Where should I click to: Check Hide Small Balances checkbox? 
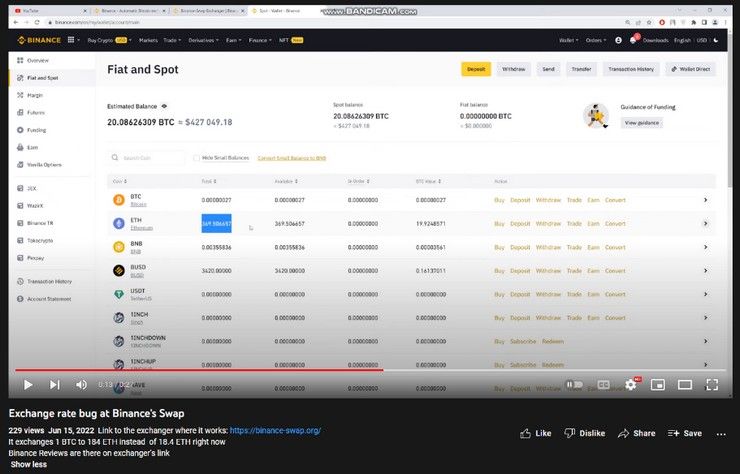196,158
